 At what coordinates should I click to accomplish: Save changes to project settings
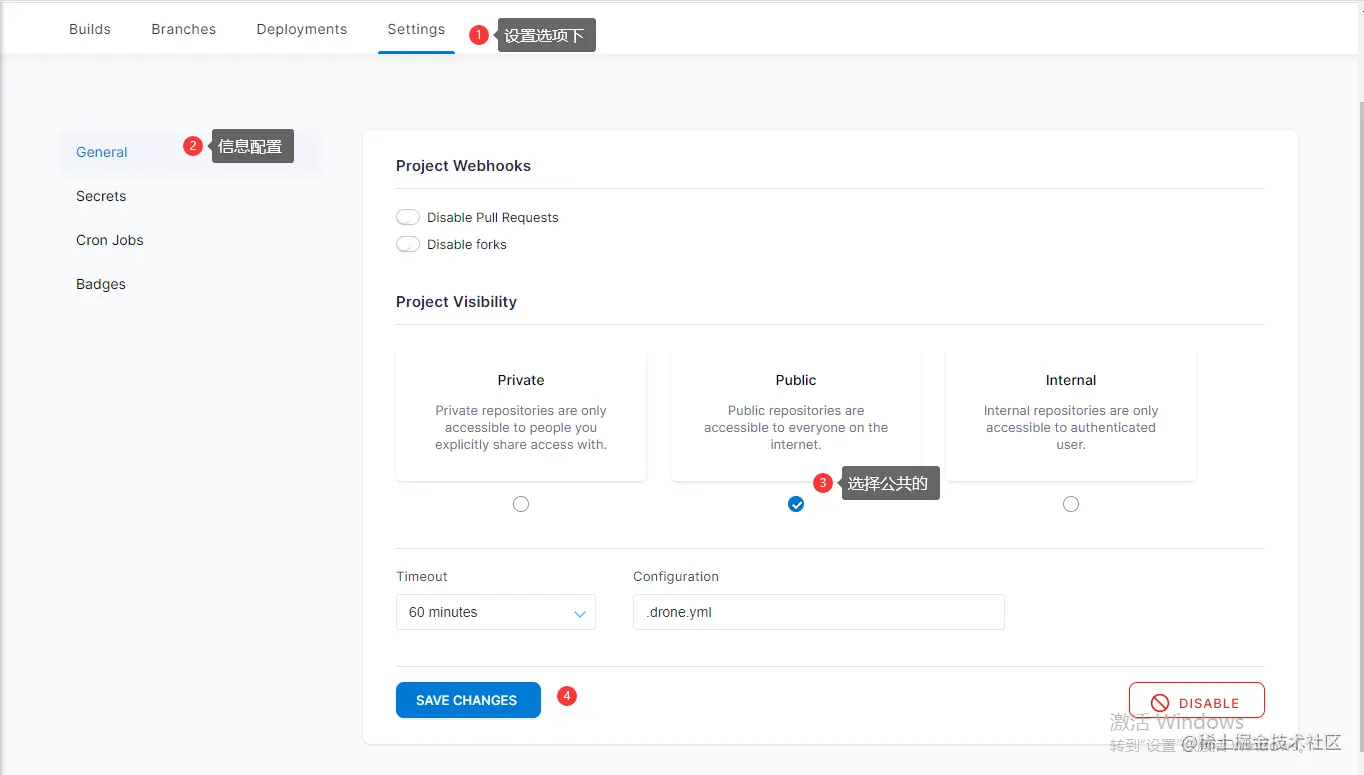pos(468,700)
